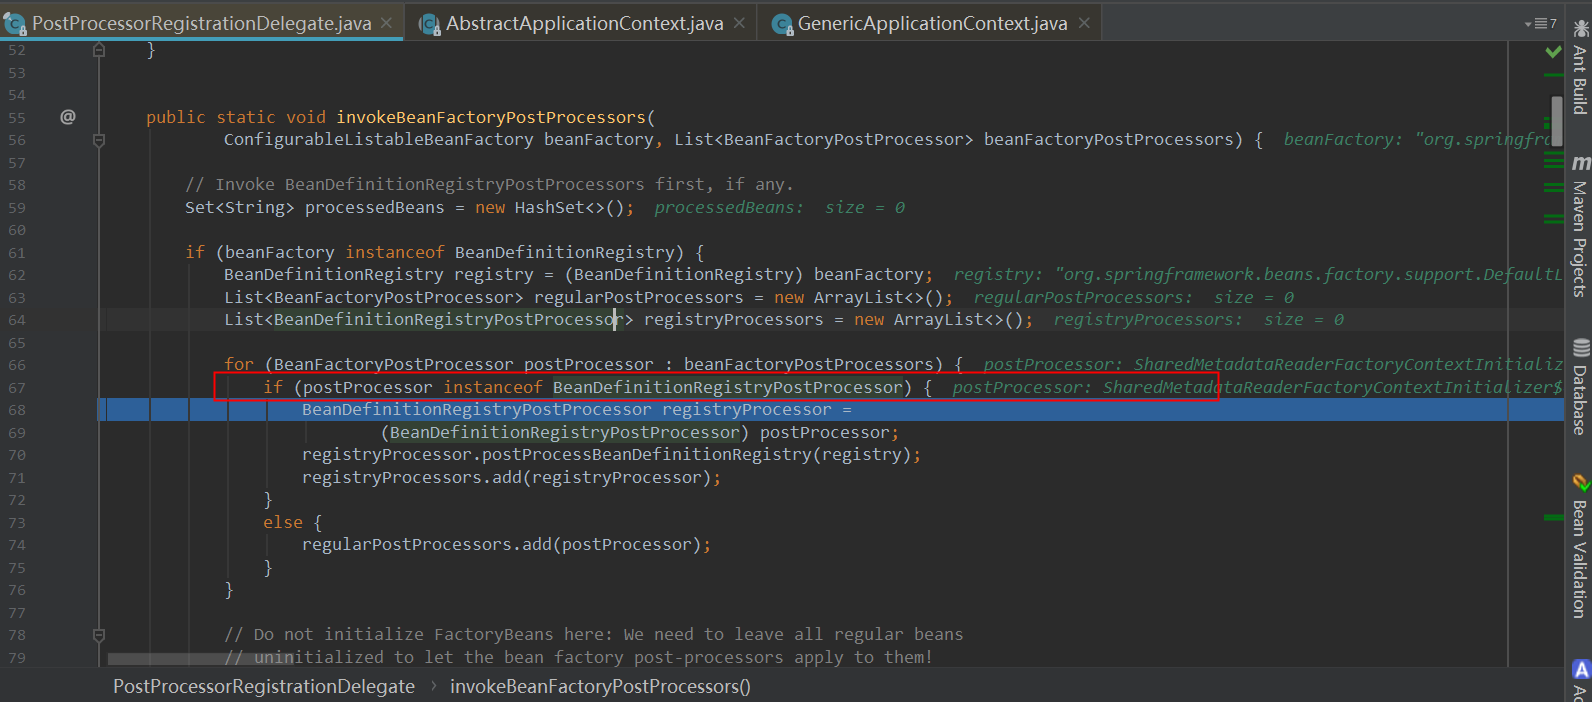Screen dimensions: 1592x702
Task: Click the vertical scrollbar thumb
Action: click(1557, 121)
